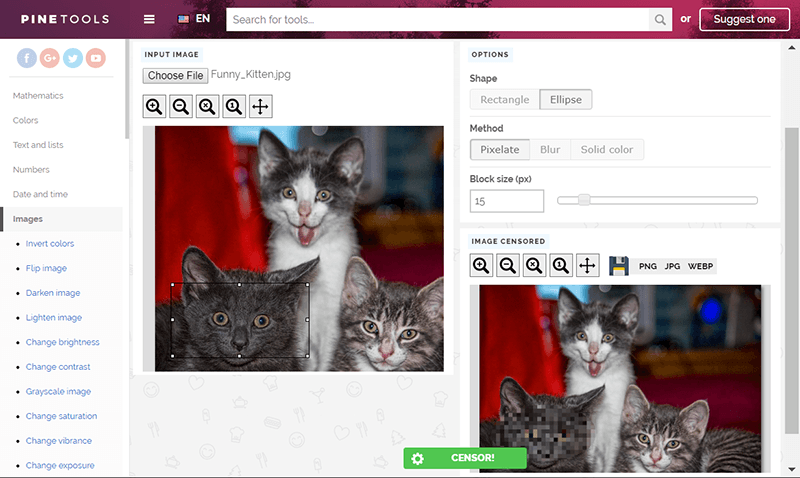Image resolution: width=800 pixels, height=478 pixels.
Task: Click the Block size slider
Action: coord(657,200)
